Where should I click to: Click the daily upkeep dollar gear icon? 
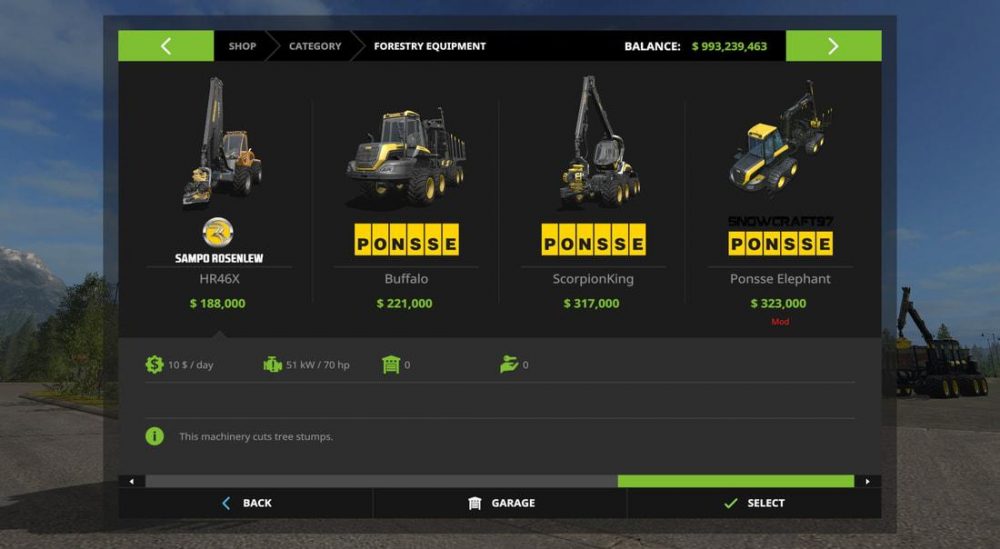(x=154, y=365)
